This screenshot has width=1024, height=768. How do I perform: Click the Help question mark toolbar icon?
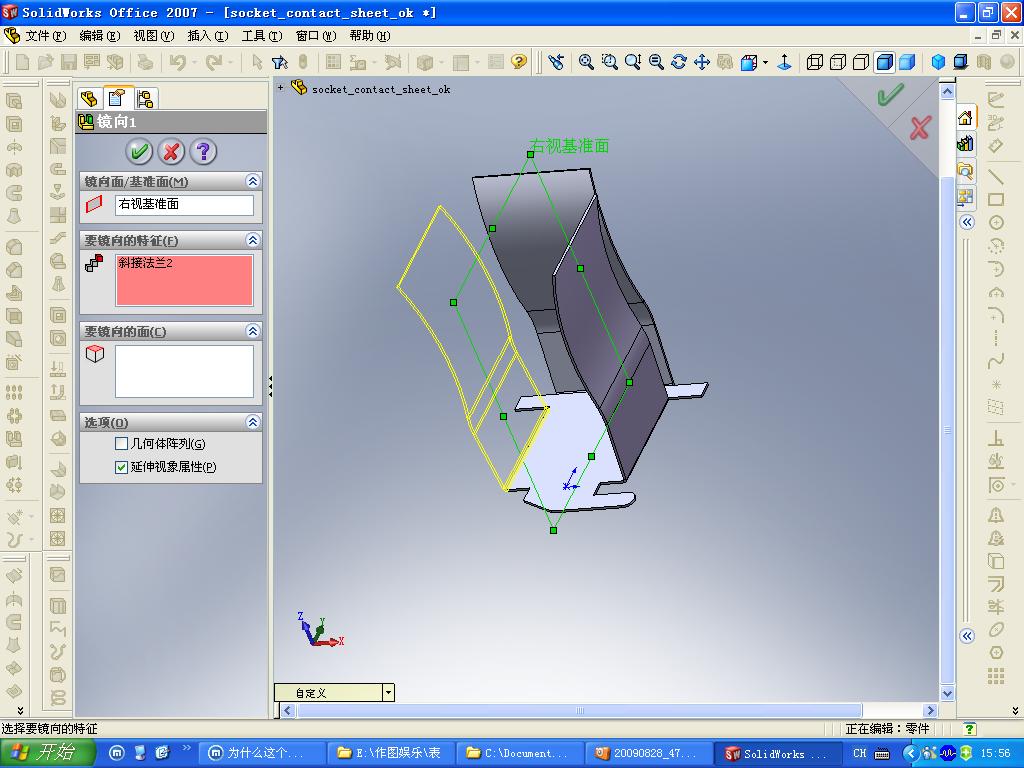coord(519,62)
